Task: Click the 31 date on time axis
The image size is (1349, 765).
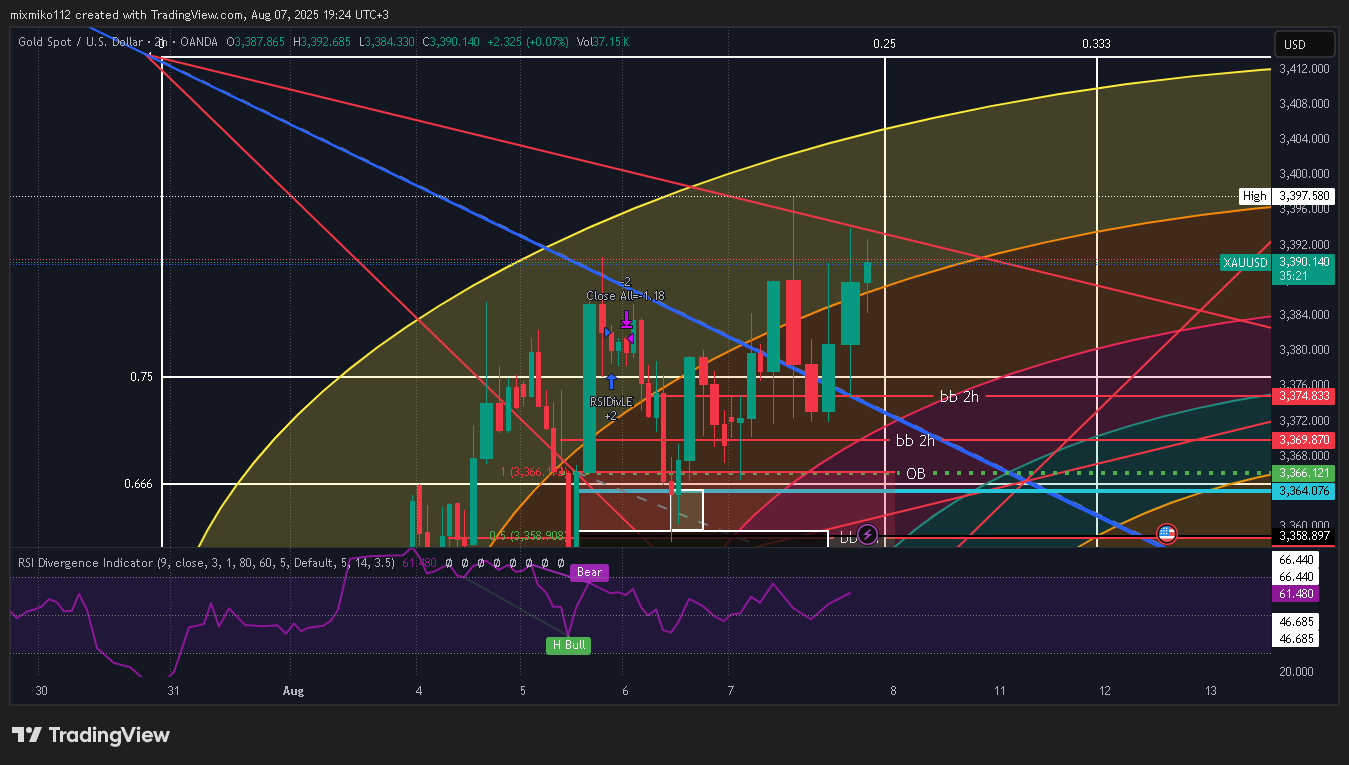Action: click(172, 691)
